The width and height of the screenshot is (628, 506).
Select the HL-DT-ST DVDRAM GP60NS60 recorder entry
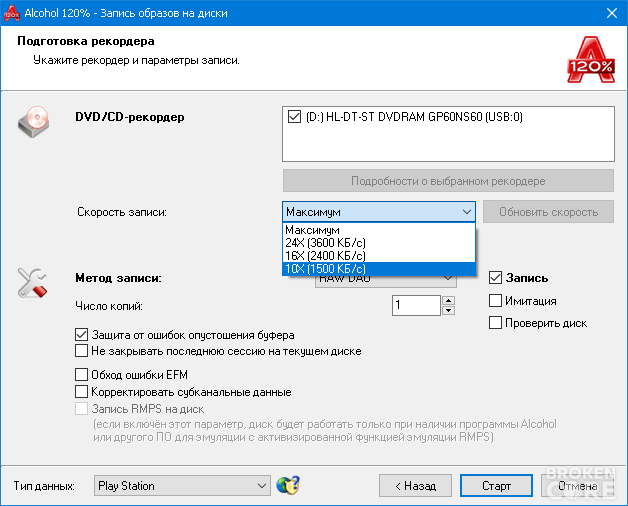[414, 117]
